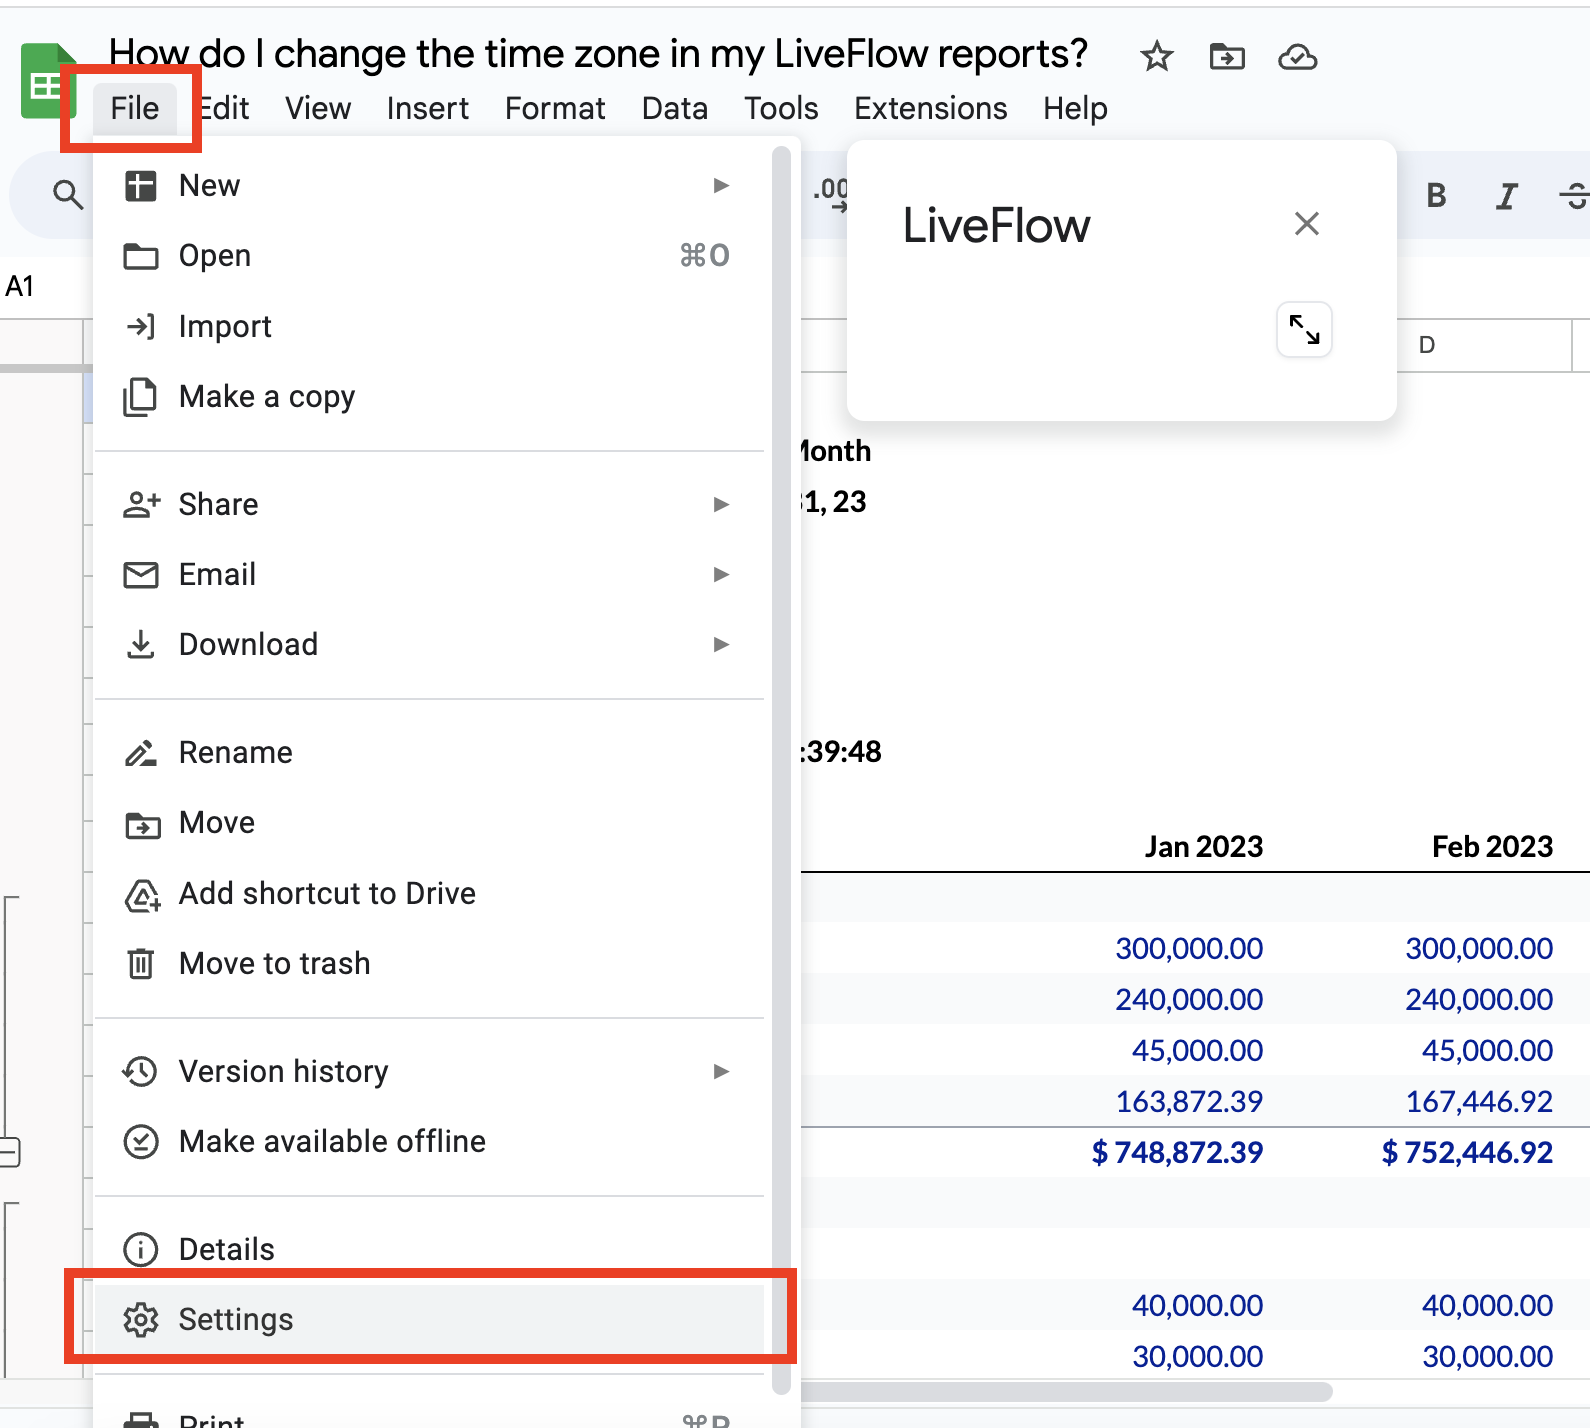Expand the LiveFlow panel with arrows icon
Image resolution: width=1590 pixels, height=1428 pixels.
coord(1304,329)
